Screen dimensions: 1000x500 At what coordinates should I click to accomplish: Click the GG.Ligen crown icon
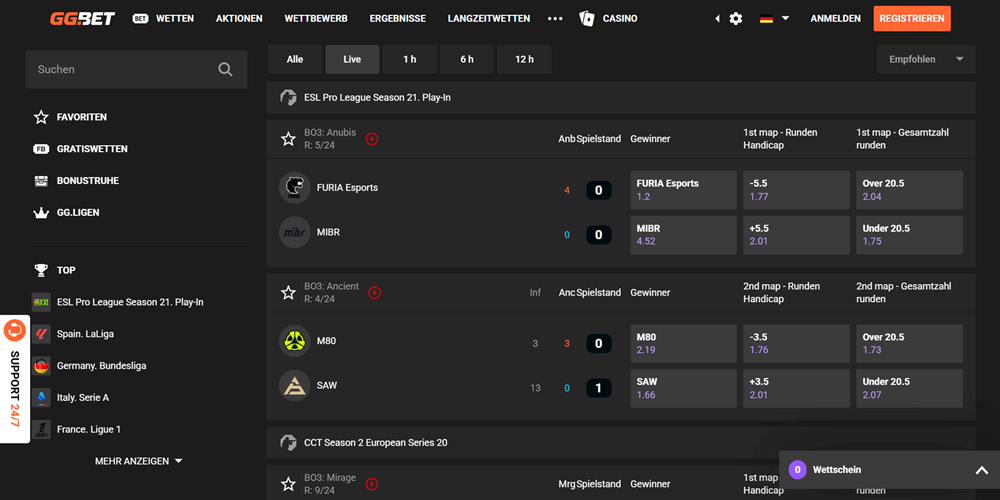click(x=41, y=213)
